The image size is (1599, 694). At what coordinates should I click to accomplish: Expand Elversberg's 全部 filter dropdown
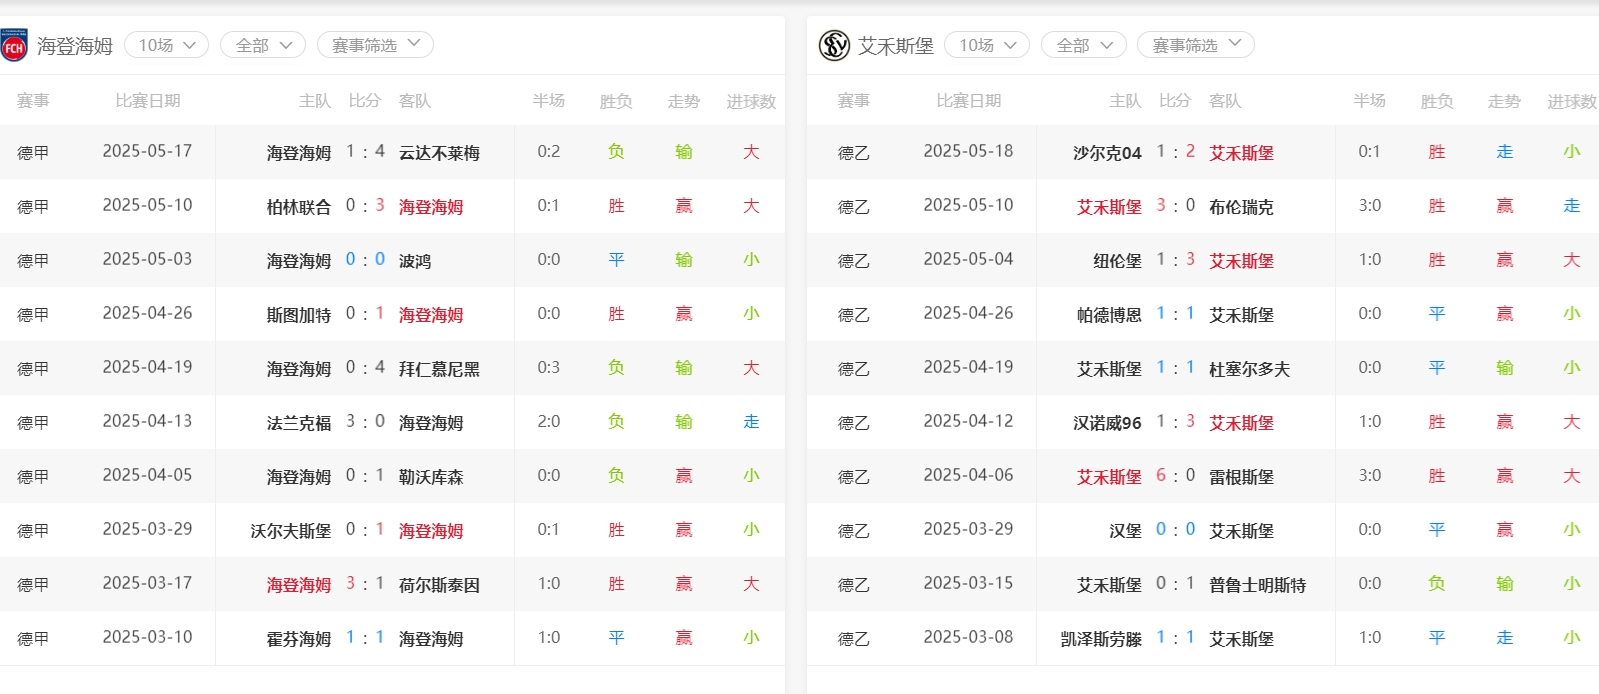click(1084, 45)
